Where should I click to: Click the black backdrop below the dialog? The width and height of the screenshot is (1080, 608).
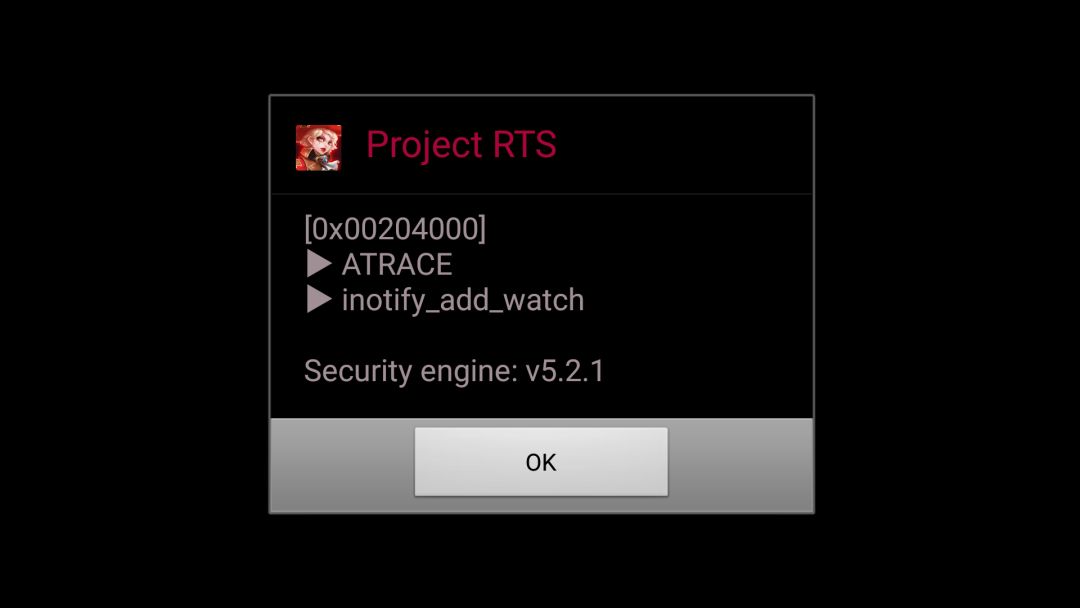click(541, 560)
